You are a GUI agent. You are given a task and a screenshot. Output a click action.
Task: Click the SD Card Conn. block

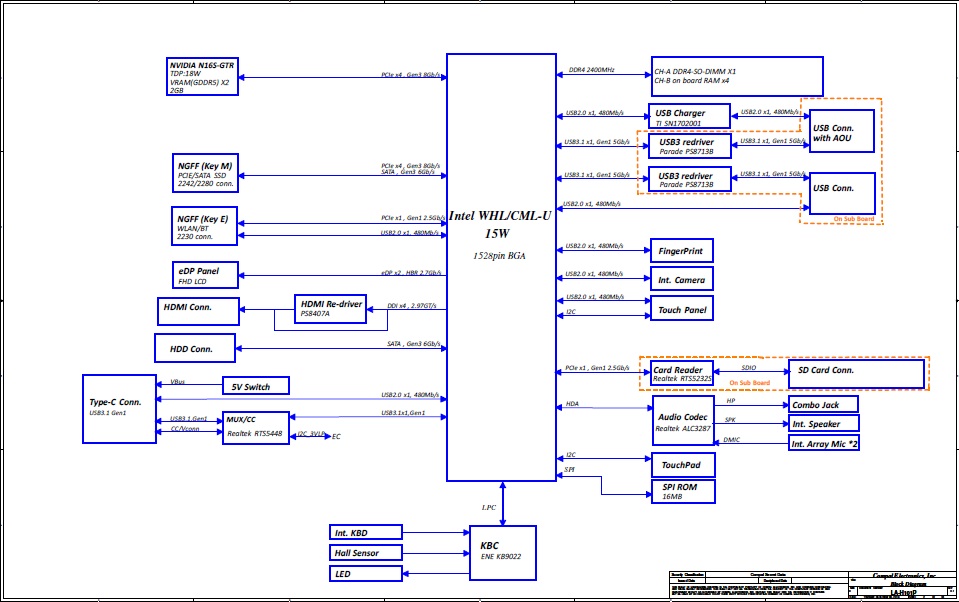pyautogui.click(x=856, y=374)
